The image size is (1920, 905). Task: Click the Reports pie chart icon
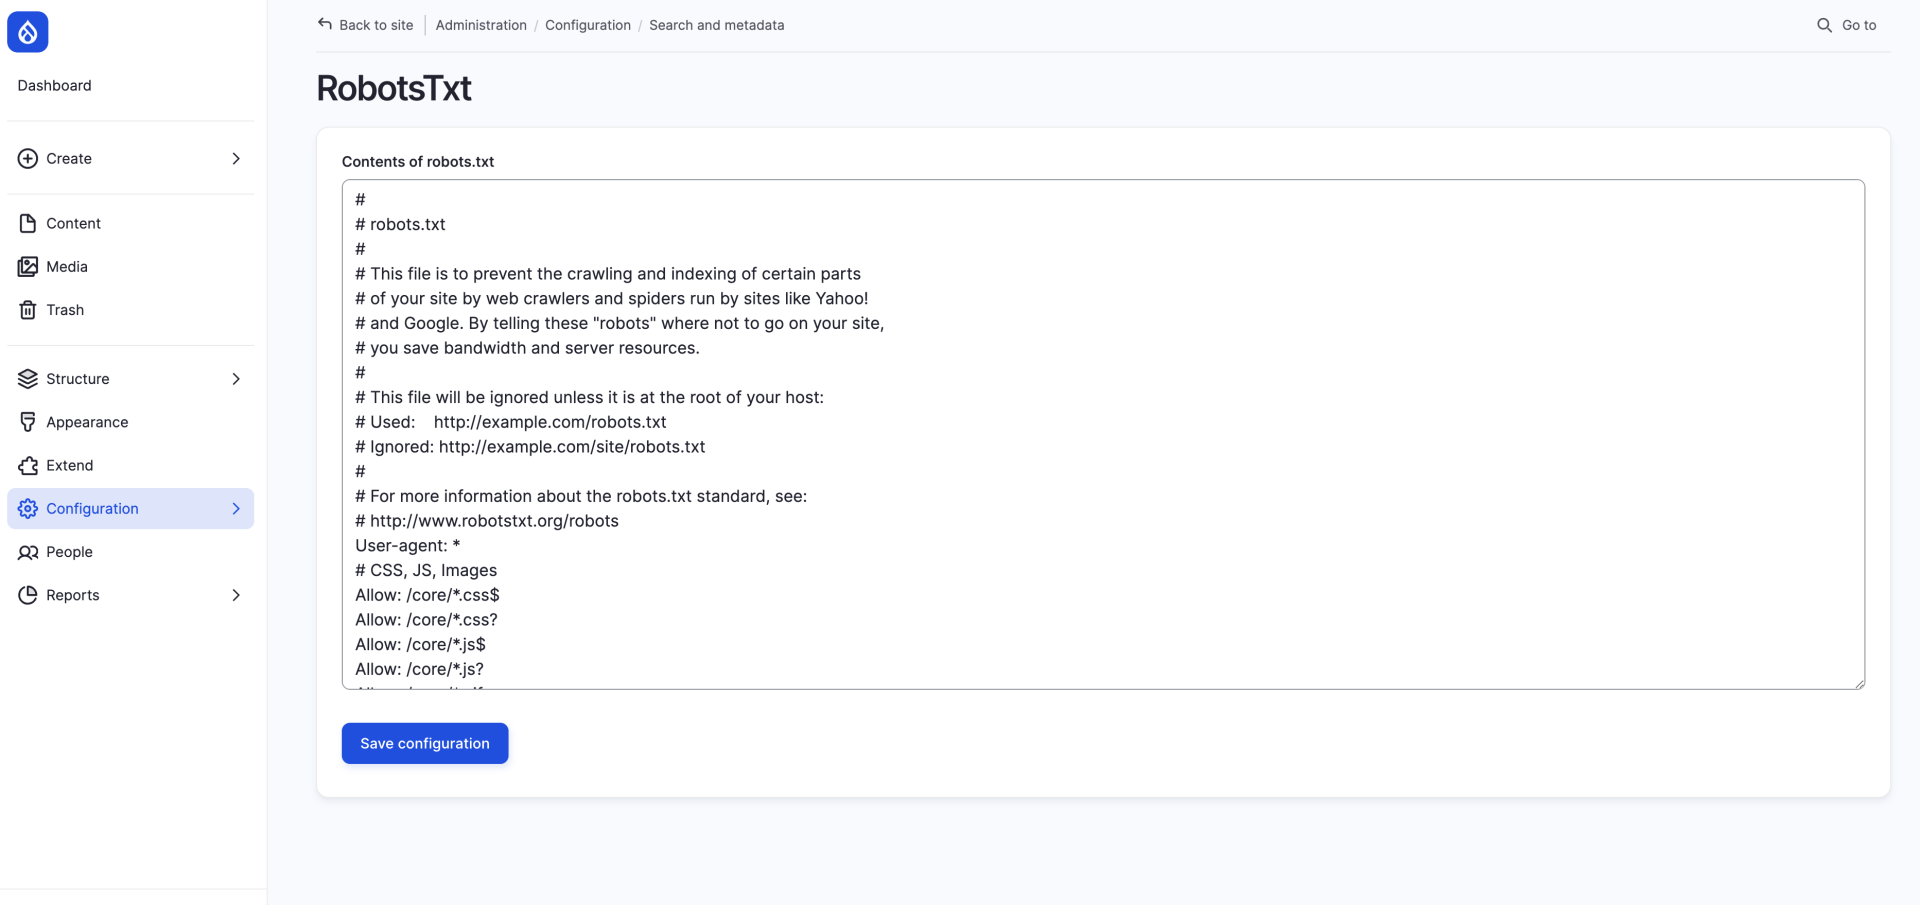pos(28,595)
